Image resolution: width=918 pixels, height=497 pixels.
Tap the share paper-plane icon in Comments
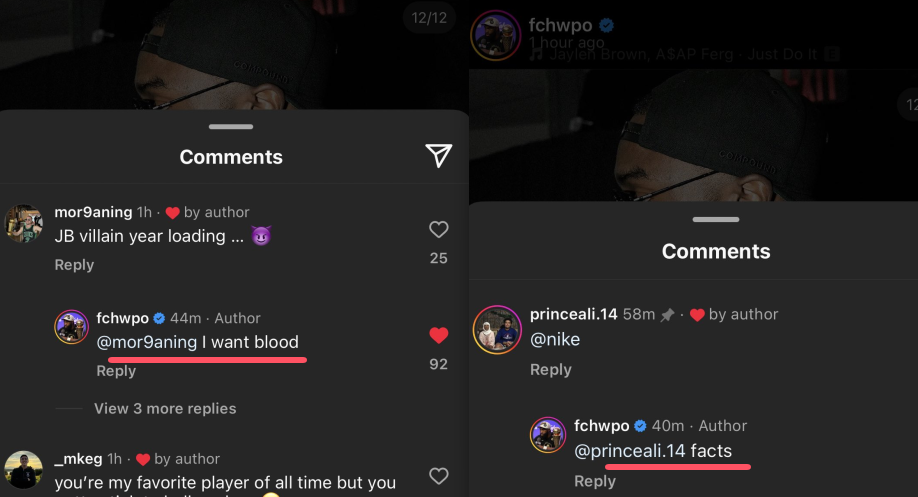[438, 155]
